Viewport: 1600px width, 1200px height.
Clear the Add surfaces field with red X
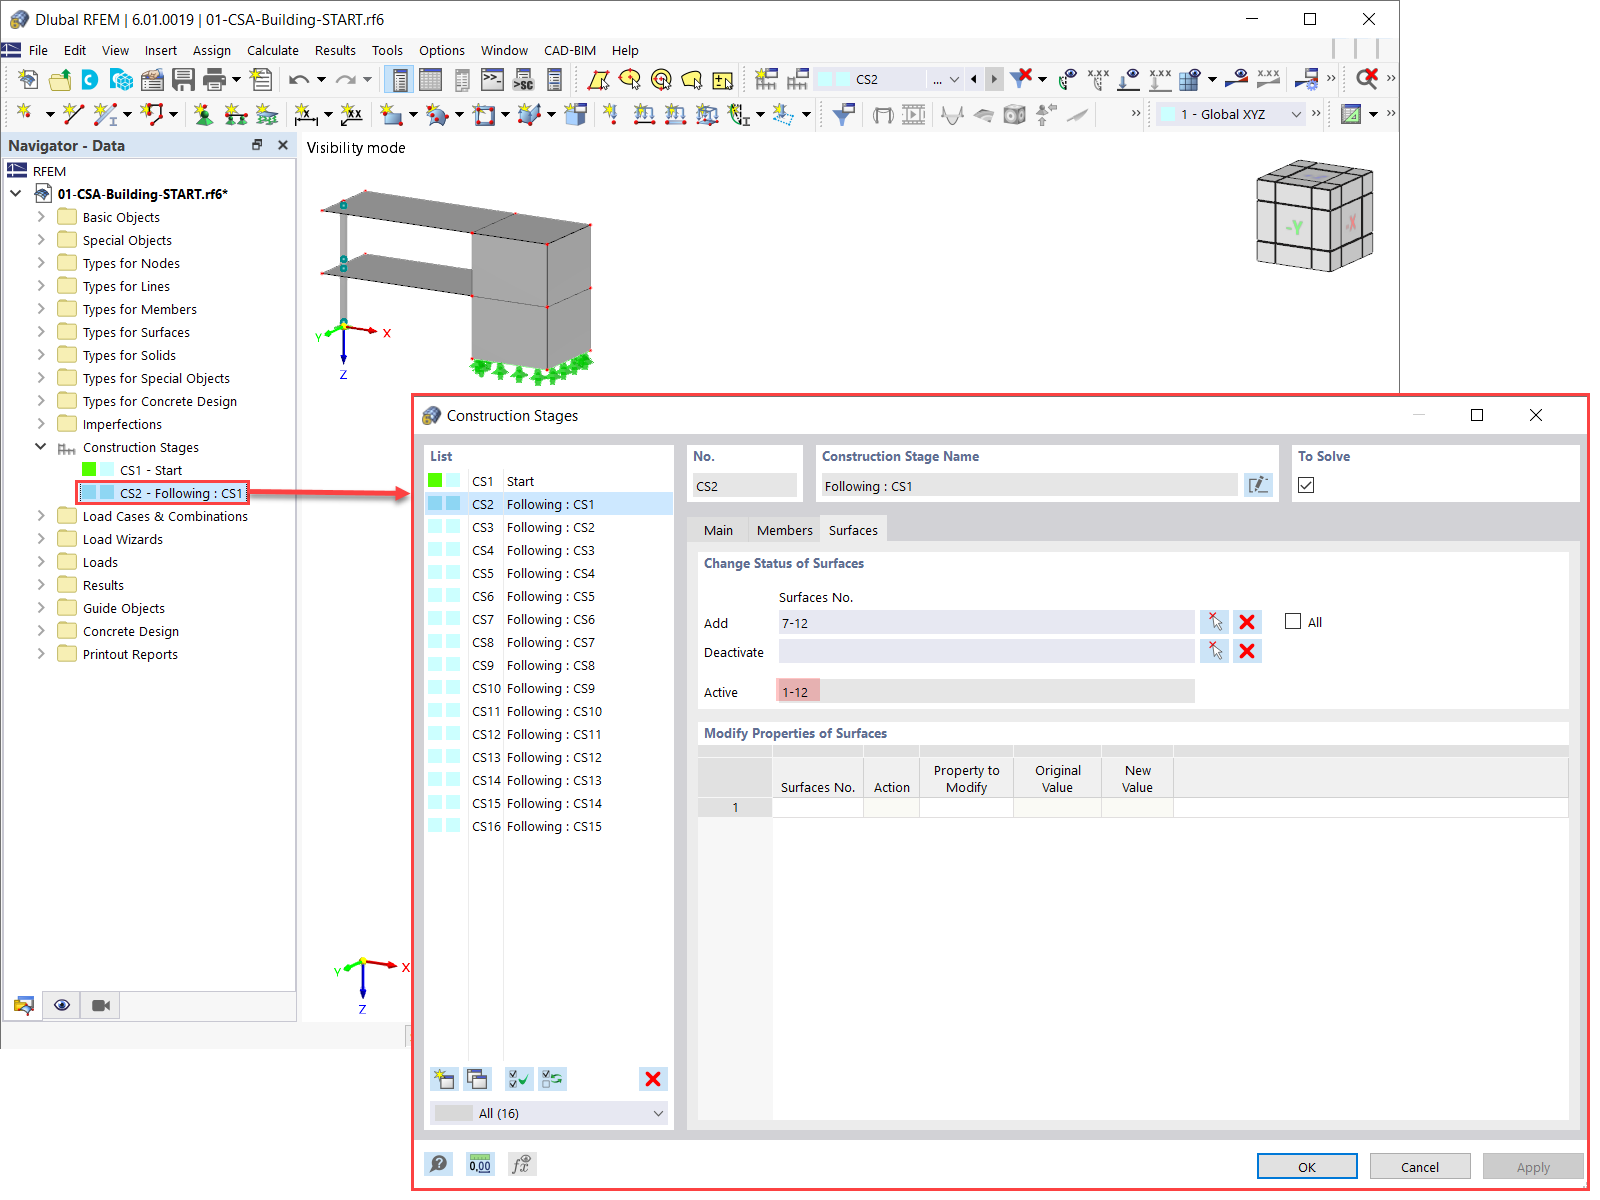(x=1247, y=622)
